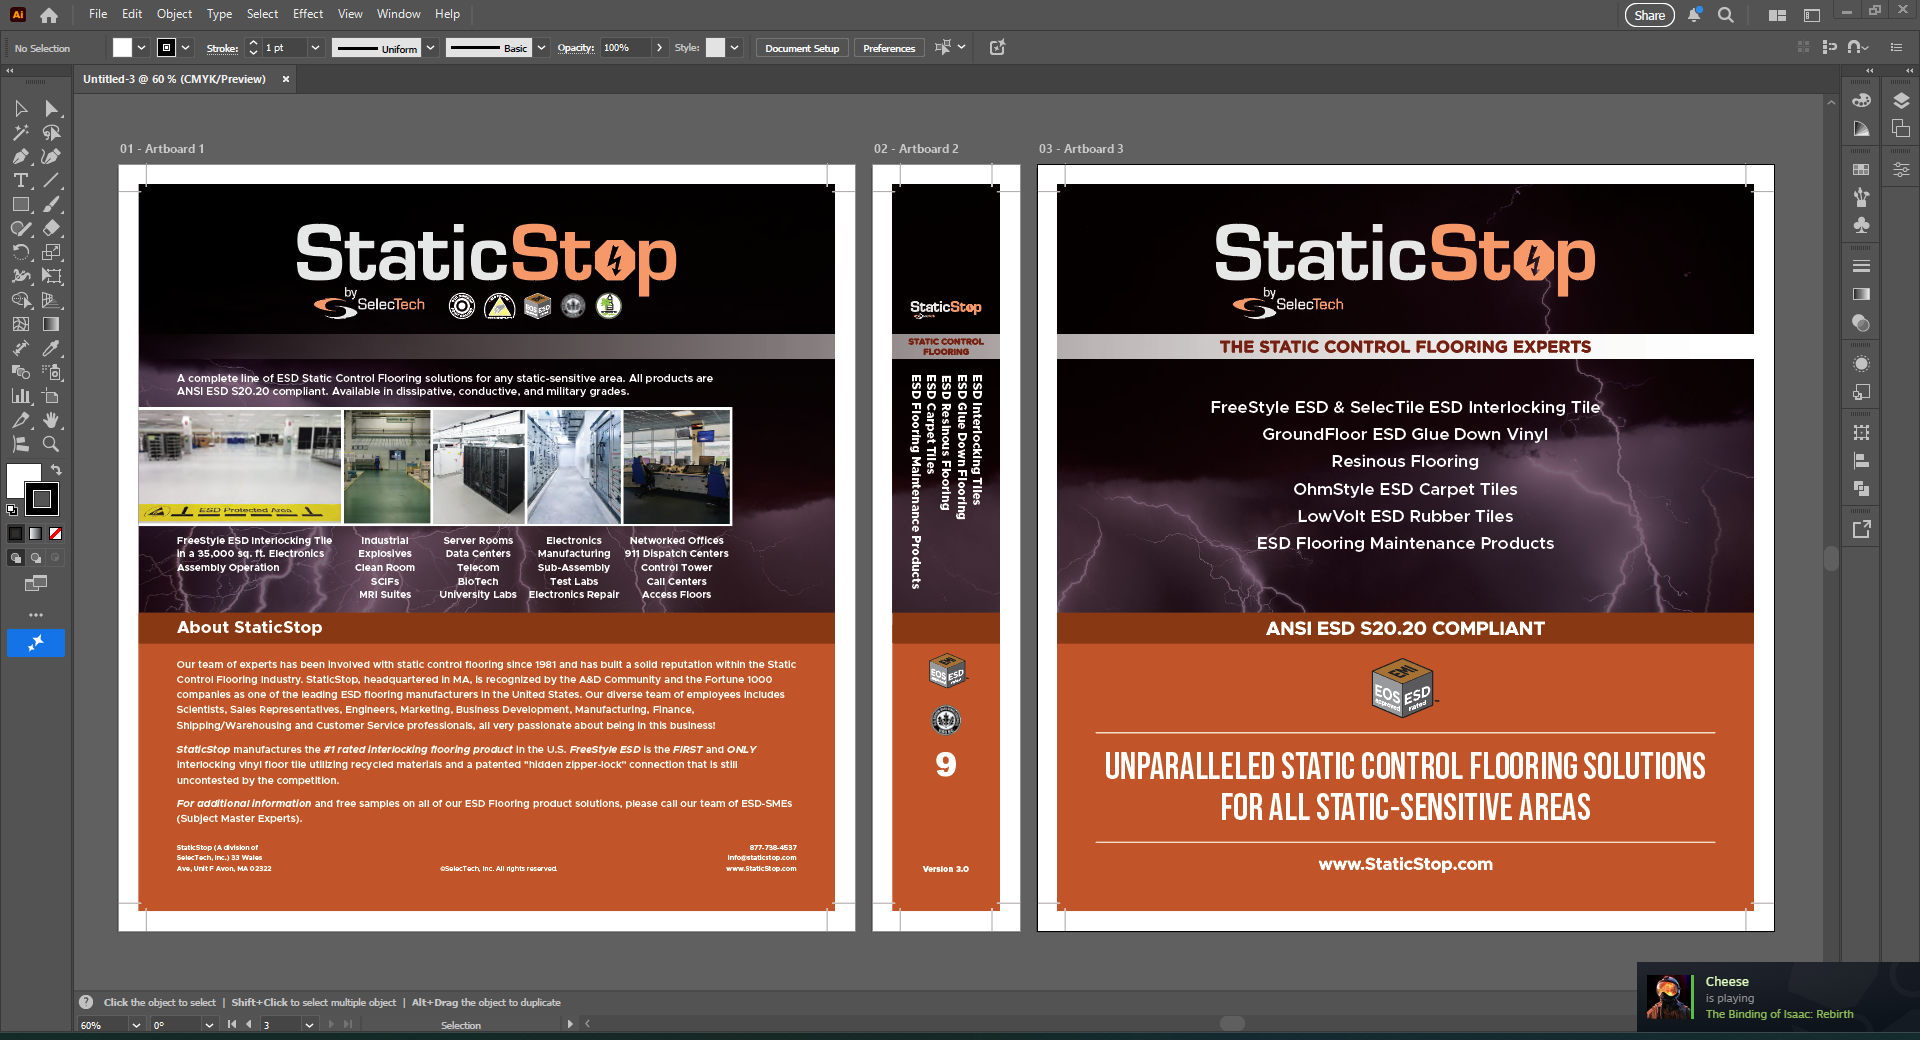
Task: Switch to Draw Behind mode
Action: point(36,558)
